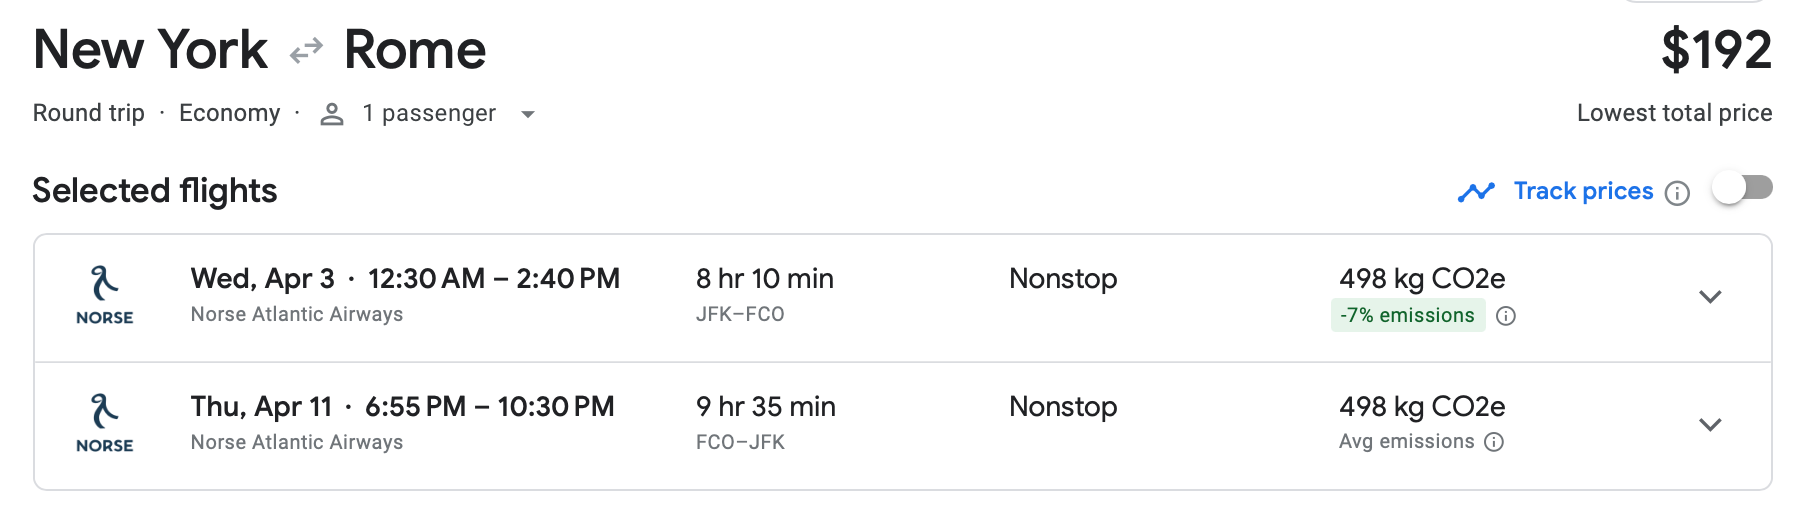Screen dimensions: 1798x508
Task: Click the Track prices trend graph icon
Action: 1476,192
